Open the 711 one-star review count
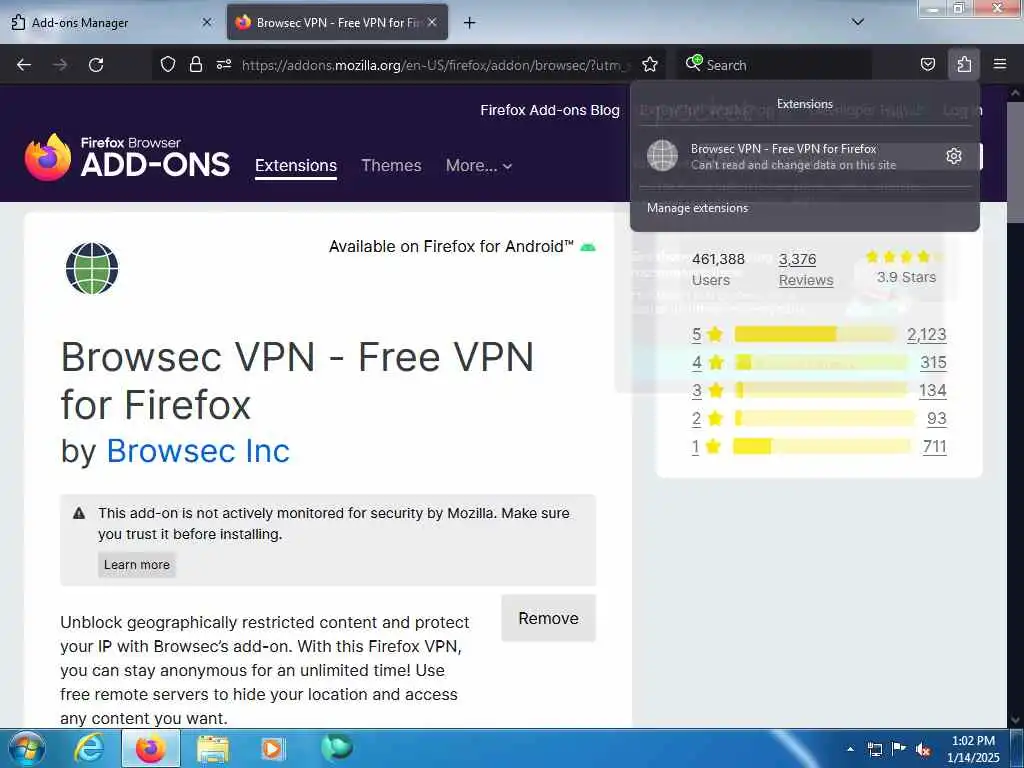 (935, 447)
